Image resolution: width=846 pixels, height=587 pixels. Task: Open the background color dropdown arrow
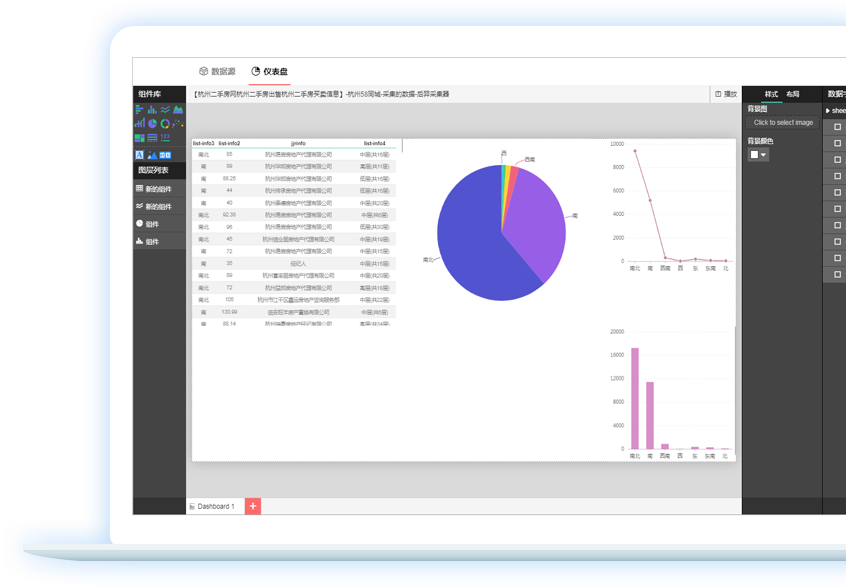pos(764,155)
